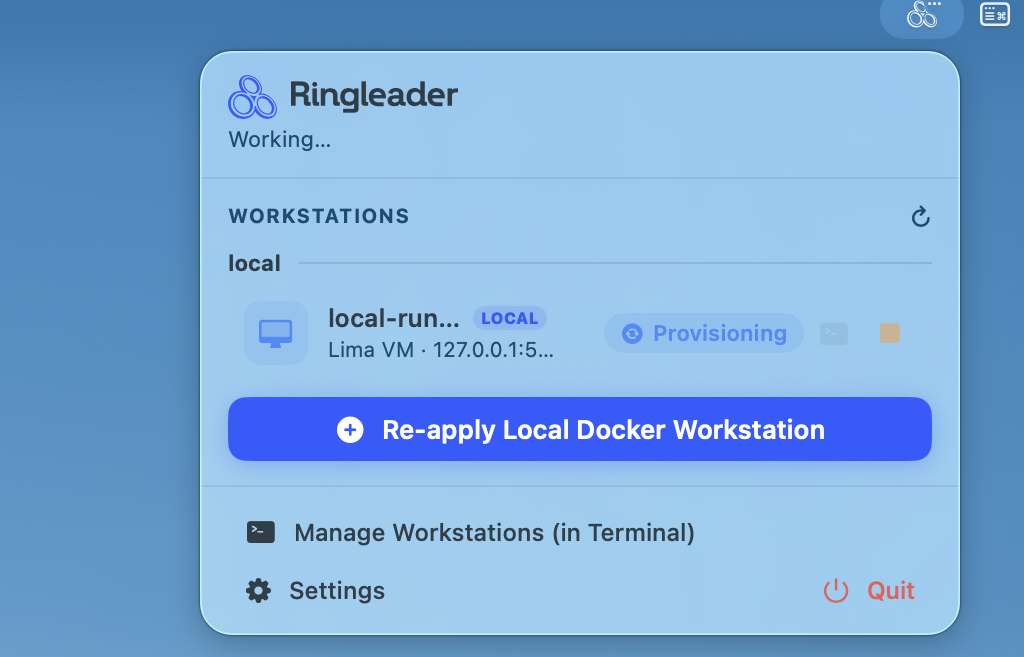Click the Quit power icon
The image size is (1024, 657).
836,590
